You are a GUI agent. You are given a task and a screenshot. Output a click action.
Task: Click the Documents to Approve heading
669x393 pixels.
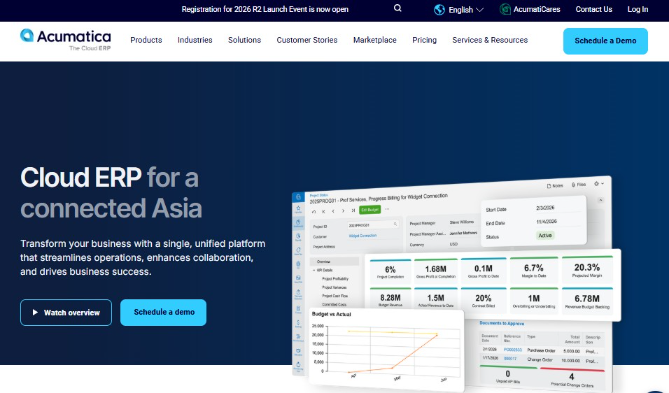(x=502, y=323)
